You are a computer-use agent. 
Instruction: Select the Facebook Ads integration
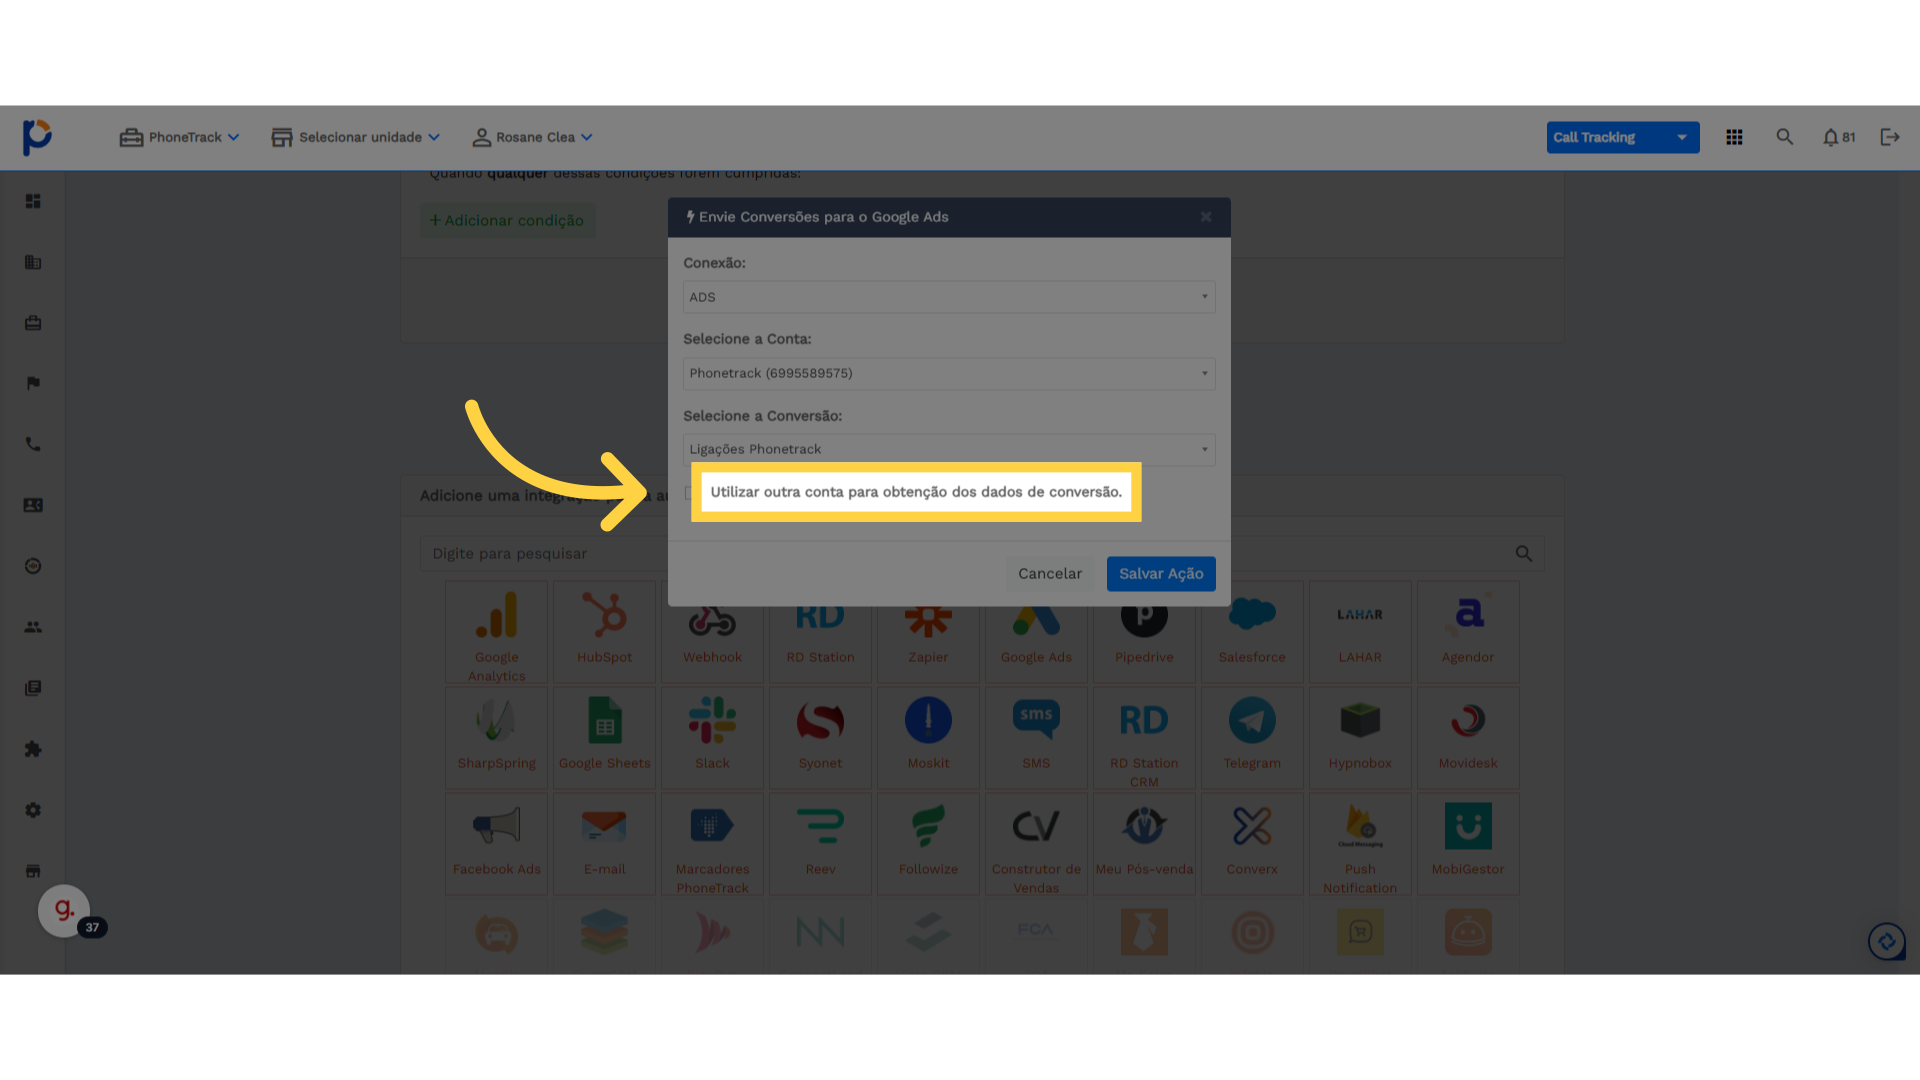pos(497,844)
